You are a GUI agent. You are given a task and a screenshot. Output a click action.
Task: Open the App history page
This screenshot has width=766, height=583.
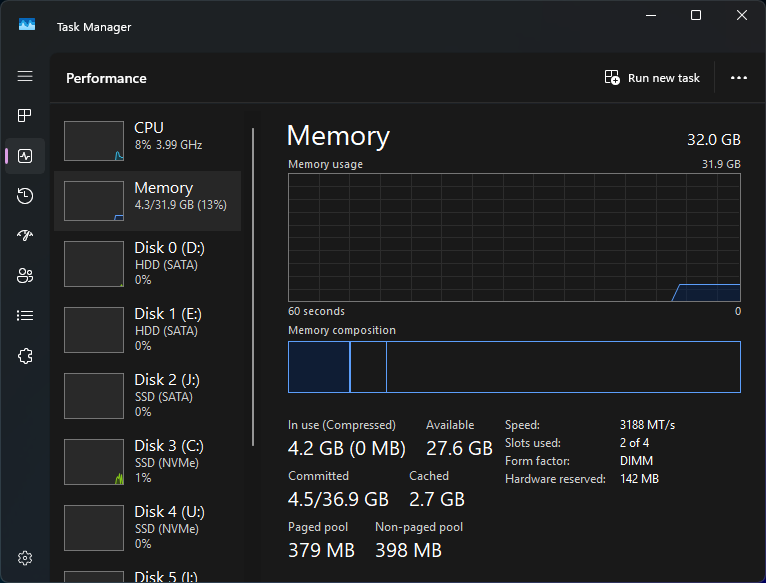coord(25,196)
